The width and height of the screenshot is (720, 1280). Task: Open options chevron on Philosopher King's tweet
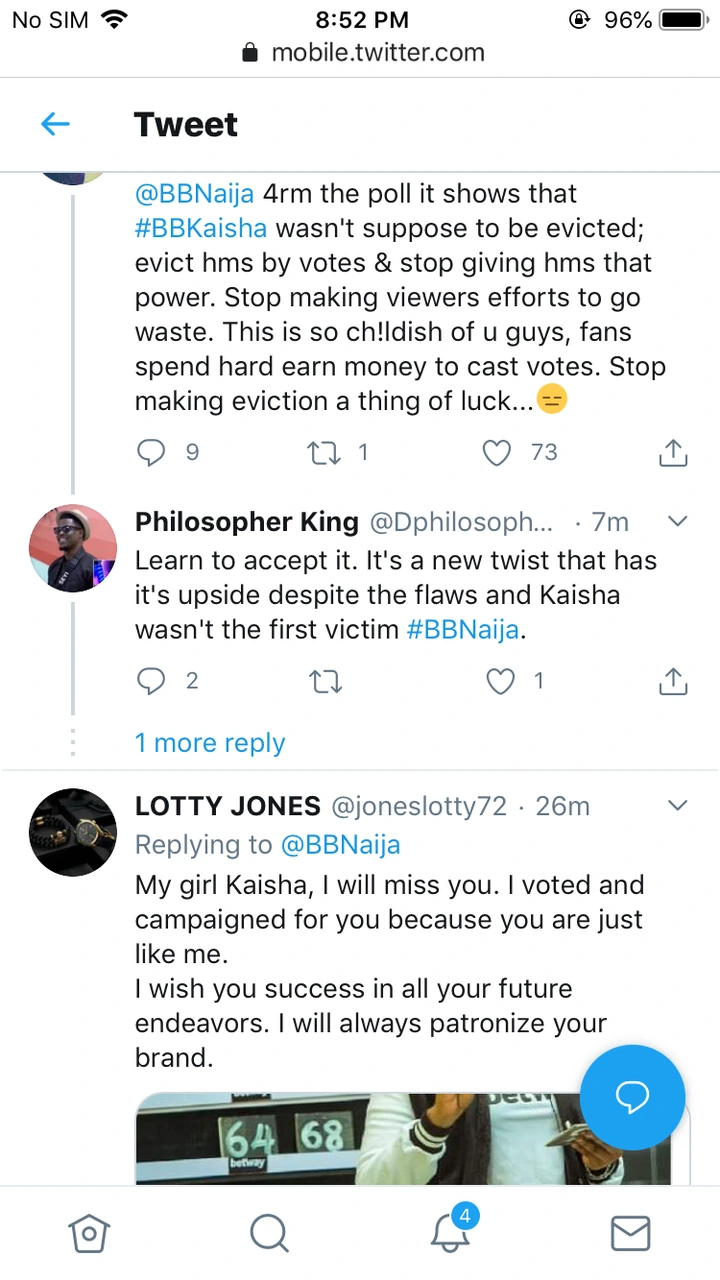tap(677, 521)
